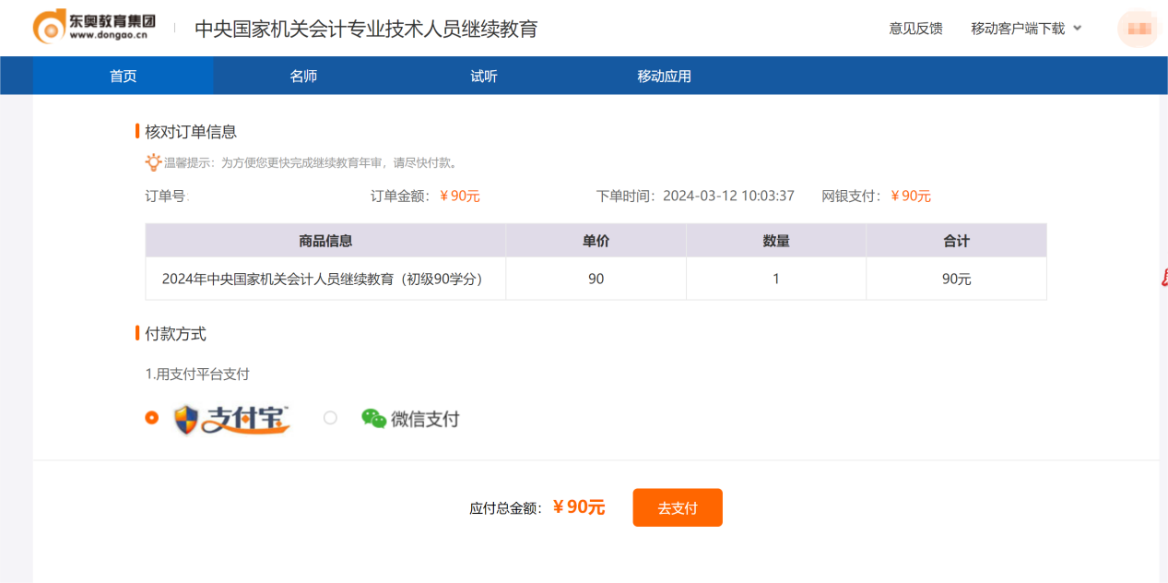Expand the 移动客户端下载 dropdown
1168x583 pixels.
(x=1017, y=28)
